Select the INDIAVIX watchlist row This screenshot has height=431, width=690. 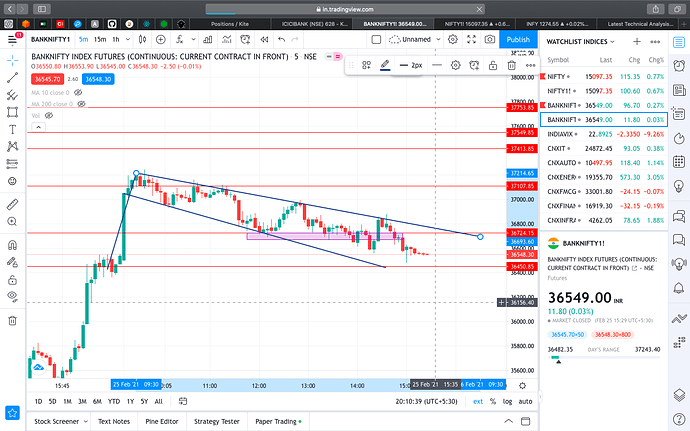[604, 134]
